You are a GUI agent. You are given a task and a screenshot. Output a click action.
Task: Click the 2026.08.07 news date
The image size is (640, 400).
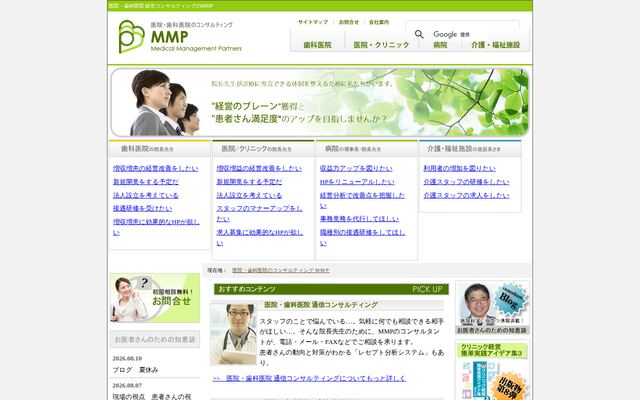tap(127, 385)
